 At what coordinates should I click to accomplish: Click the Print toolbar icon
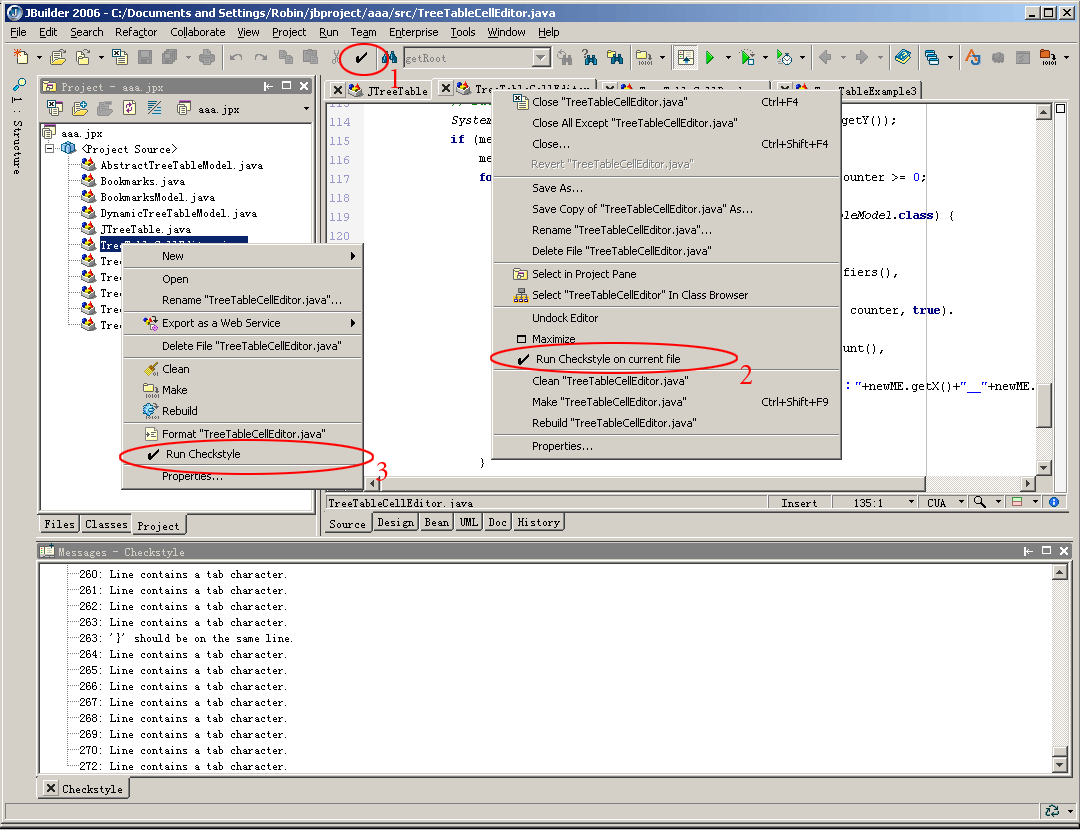(207, 58)
